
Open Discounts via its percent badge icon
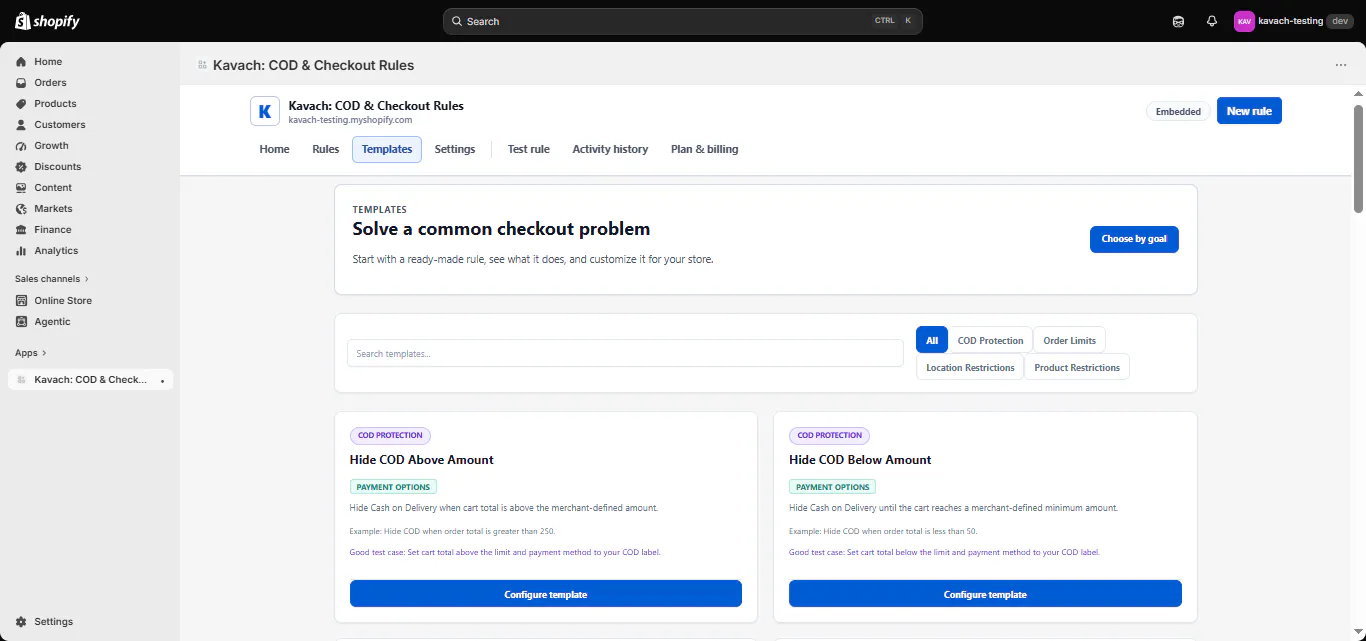(x=21, y=167)
